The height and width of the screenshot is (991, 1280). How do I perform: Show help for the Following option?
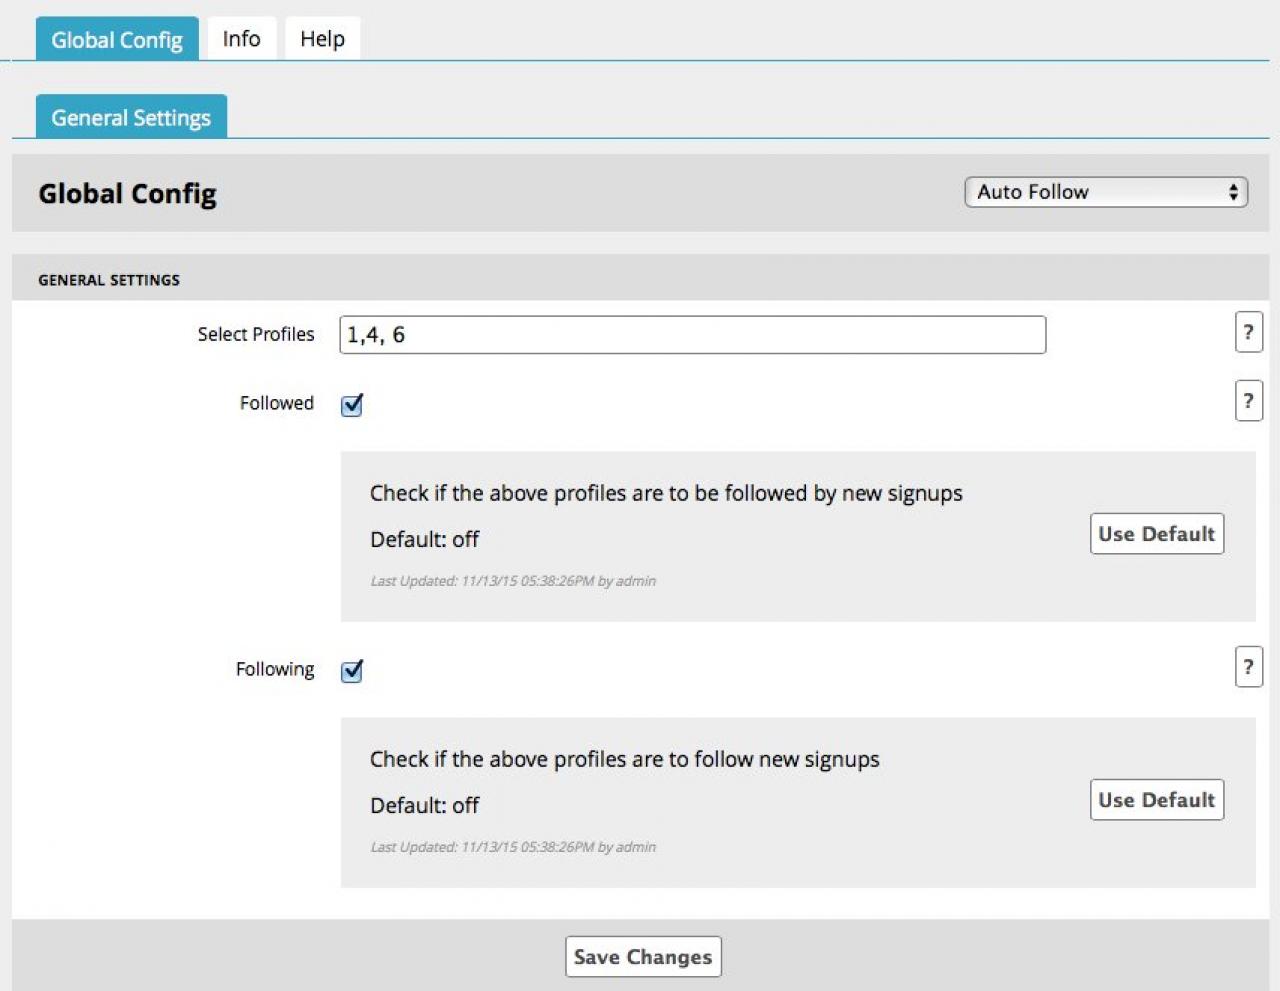coord(1248,667)
